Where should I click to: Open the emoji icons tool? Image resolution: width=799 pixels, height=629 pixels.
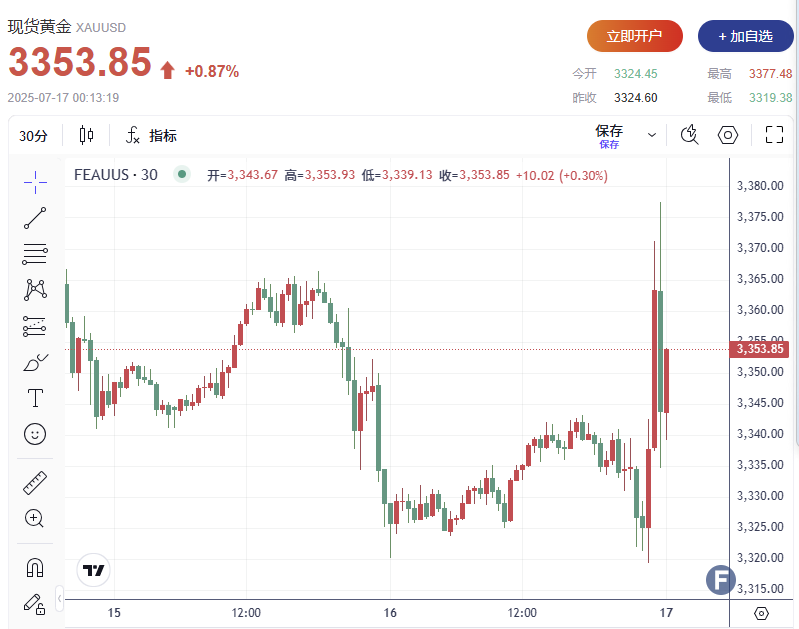(x=35, y=434)
